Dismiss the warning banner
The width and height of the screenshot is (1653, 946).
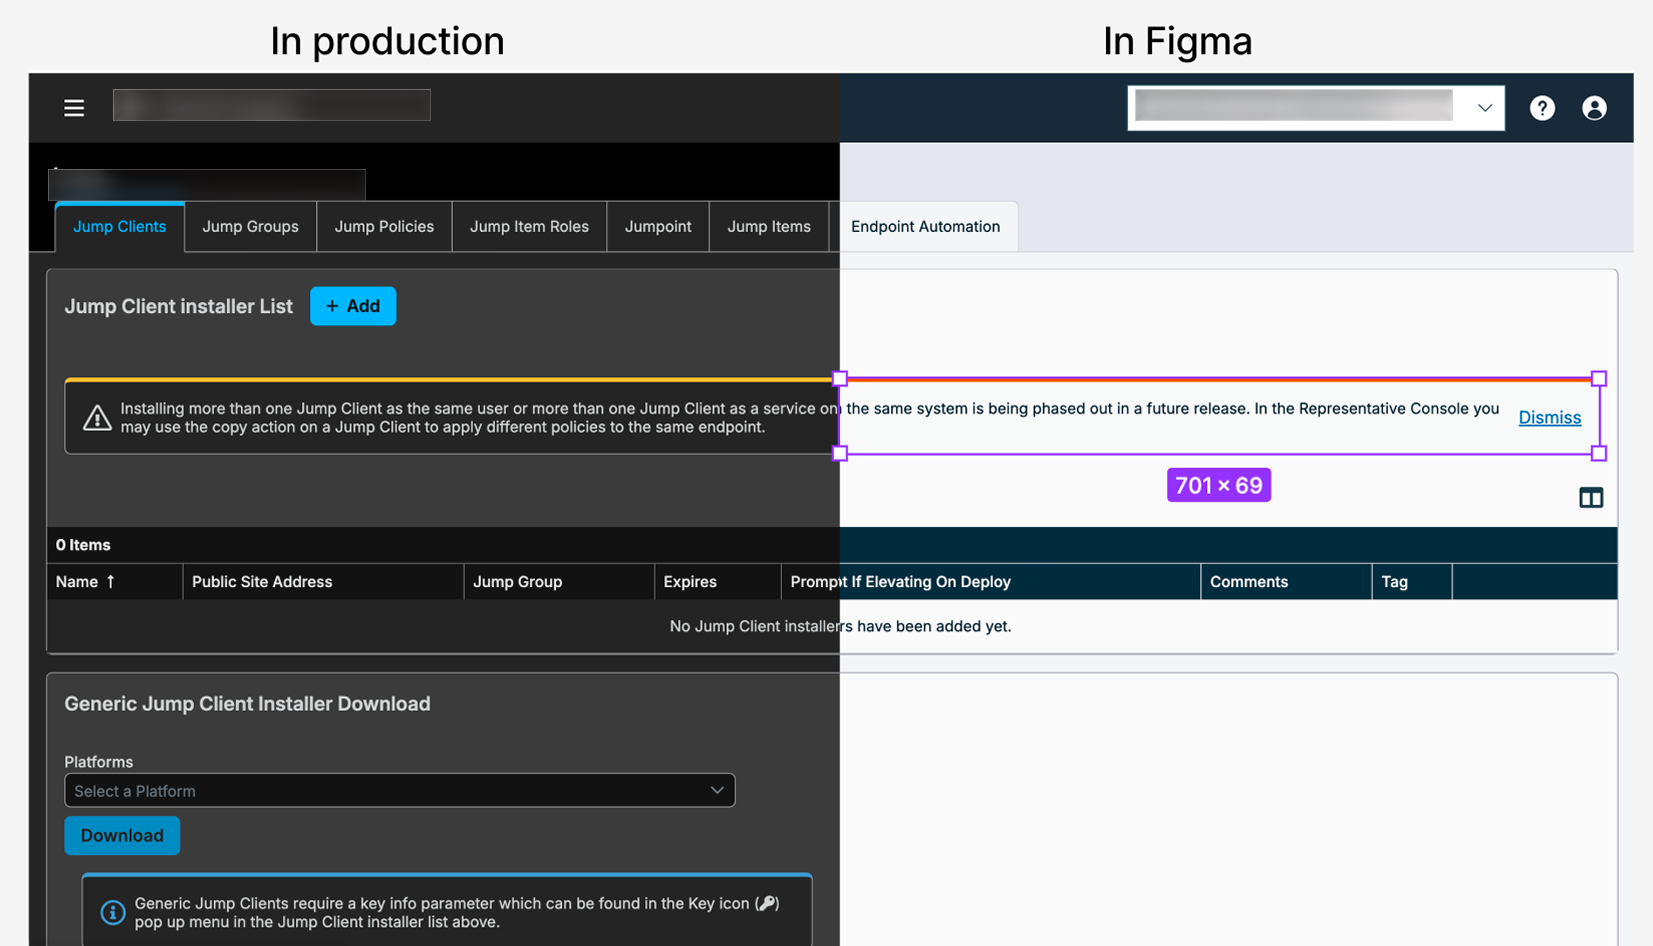pos(1549,418)
